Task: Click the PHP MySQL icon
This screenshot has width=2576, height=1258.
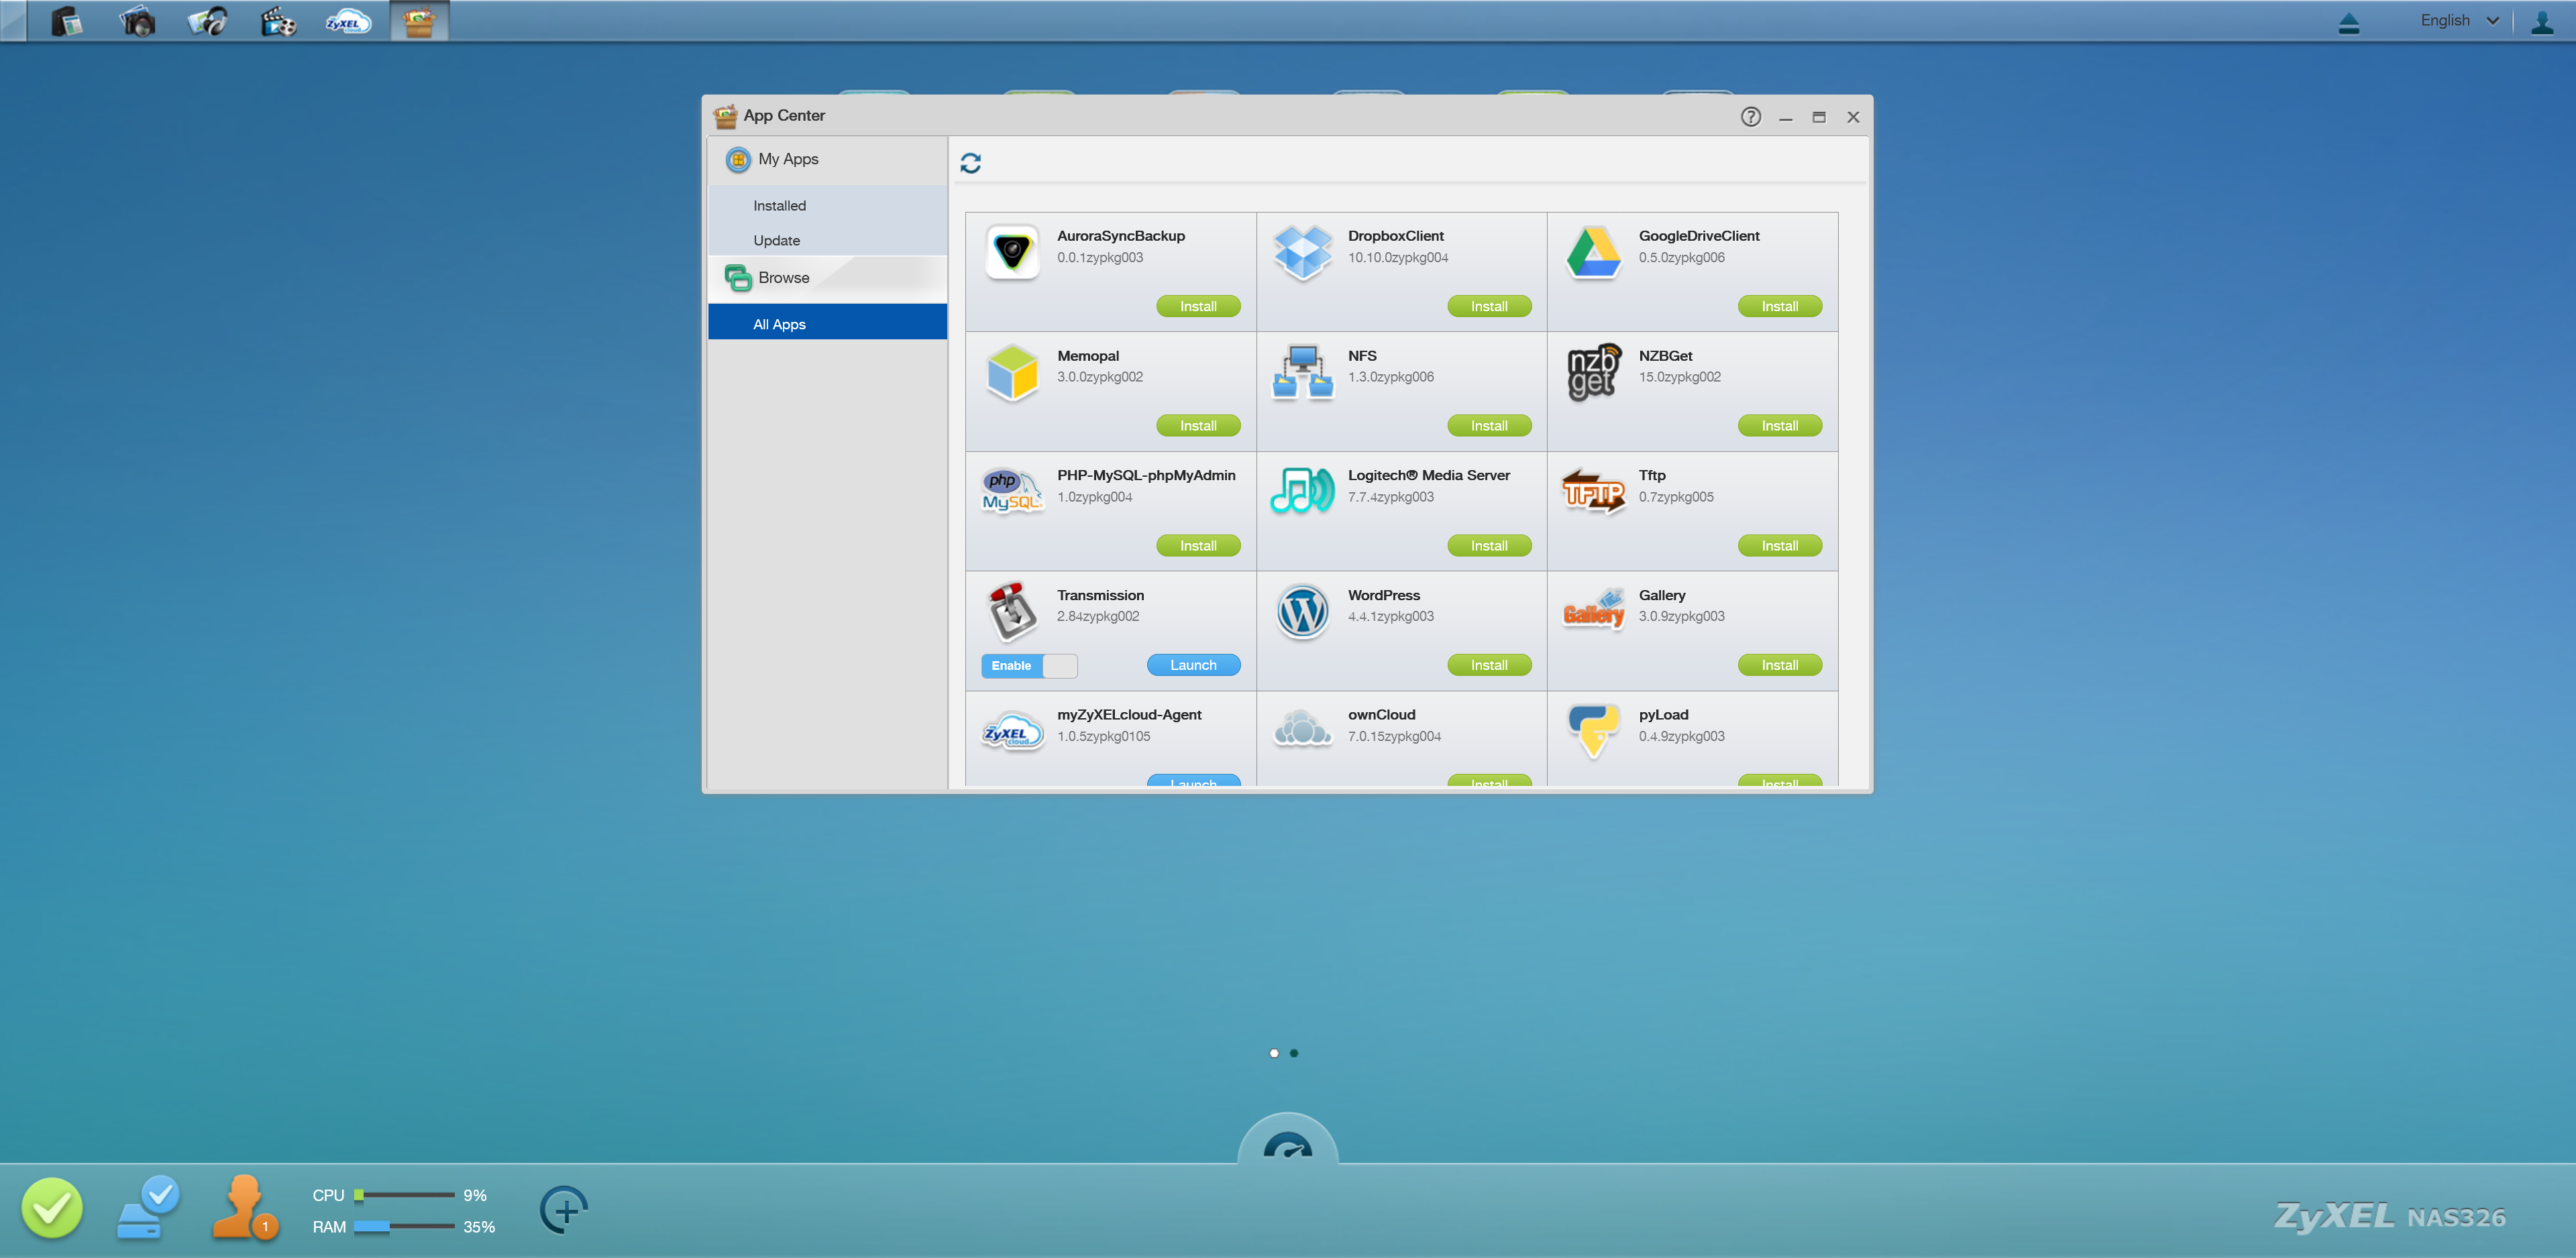Action: pyautogui.click(x=1012, y=491)
